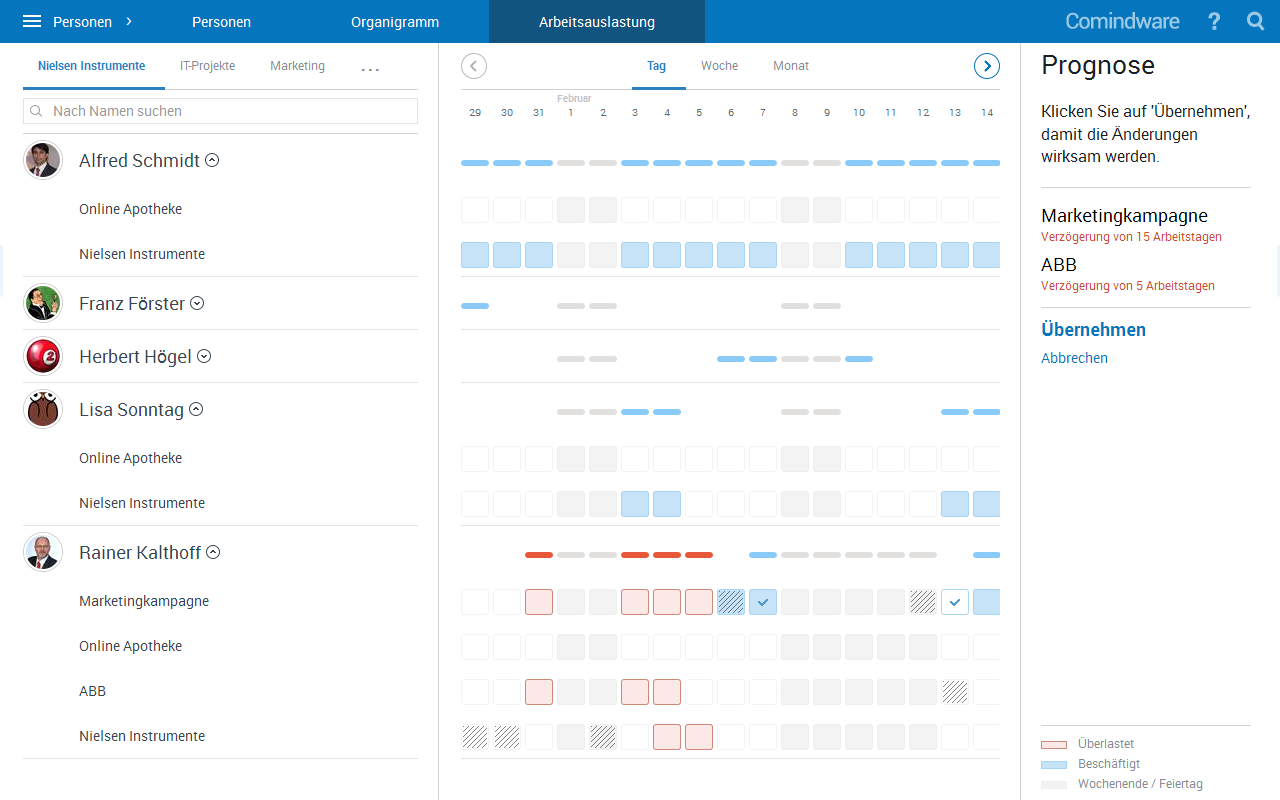
Task: Click ABB under Rainer Kalthoff
Action: (92, 691)
